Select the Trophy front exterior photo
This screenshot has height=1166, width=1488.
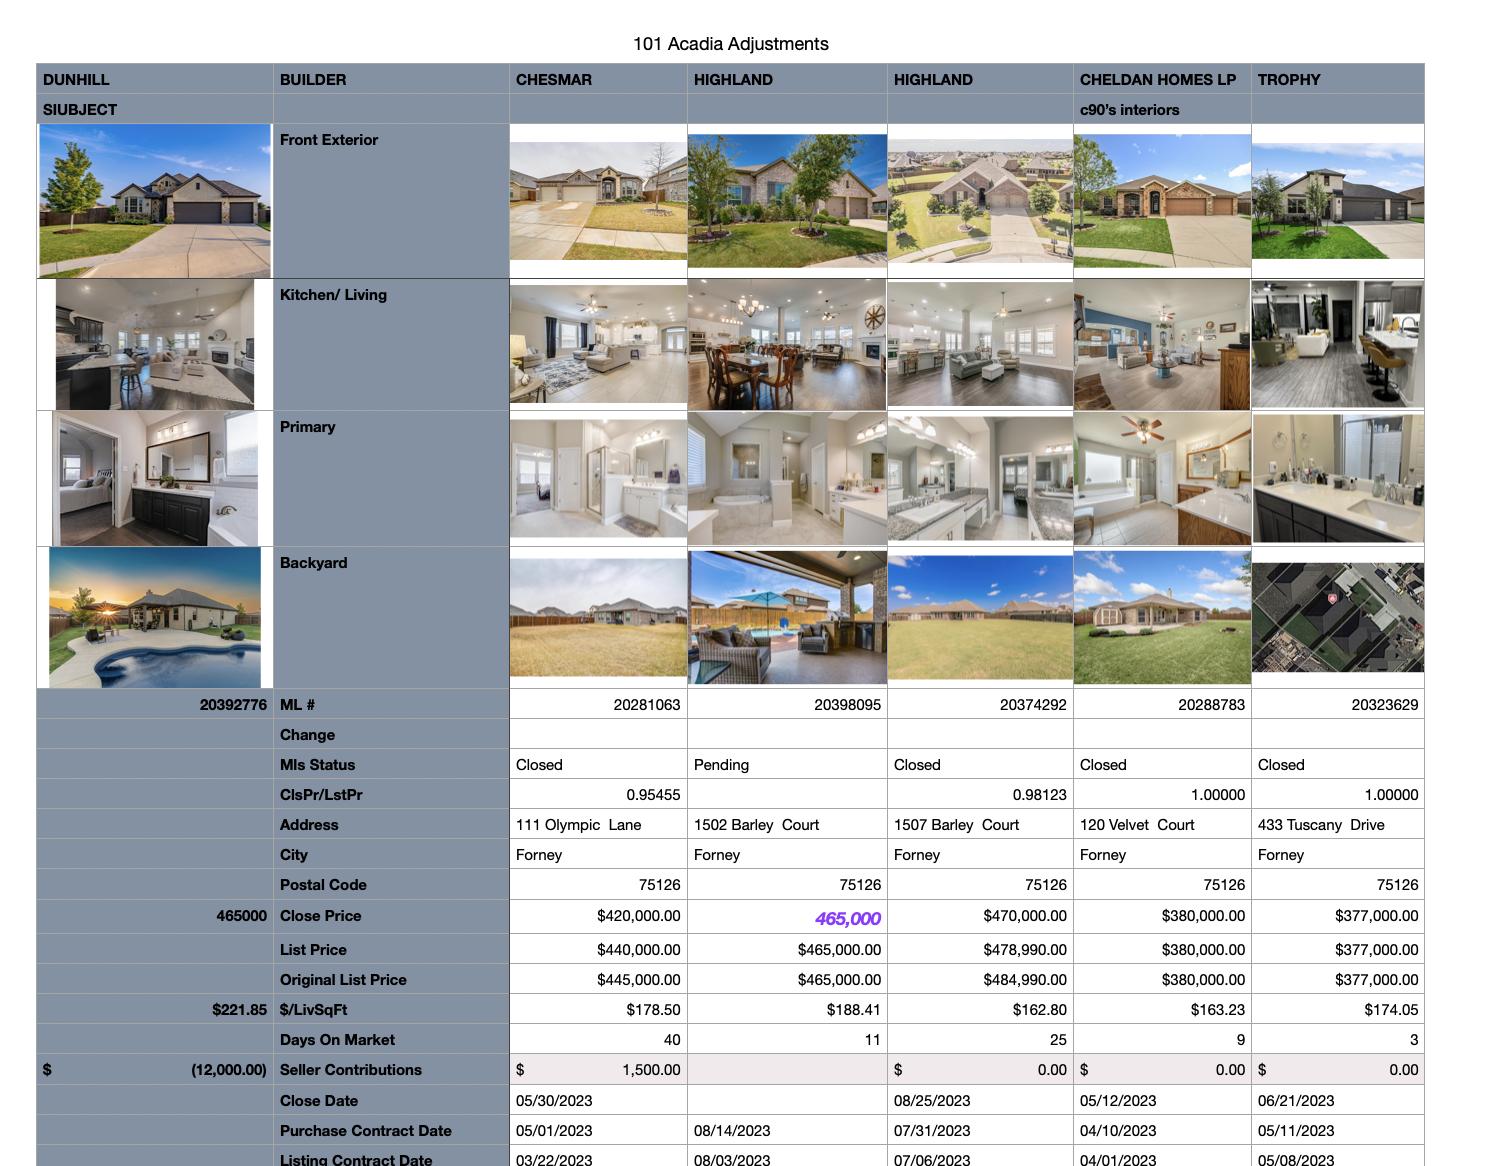[1337, 201]
